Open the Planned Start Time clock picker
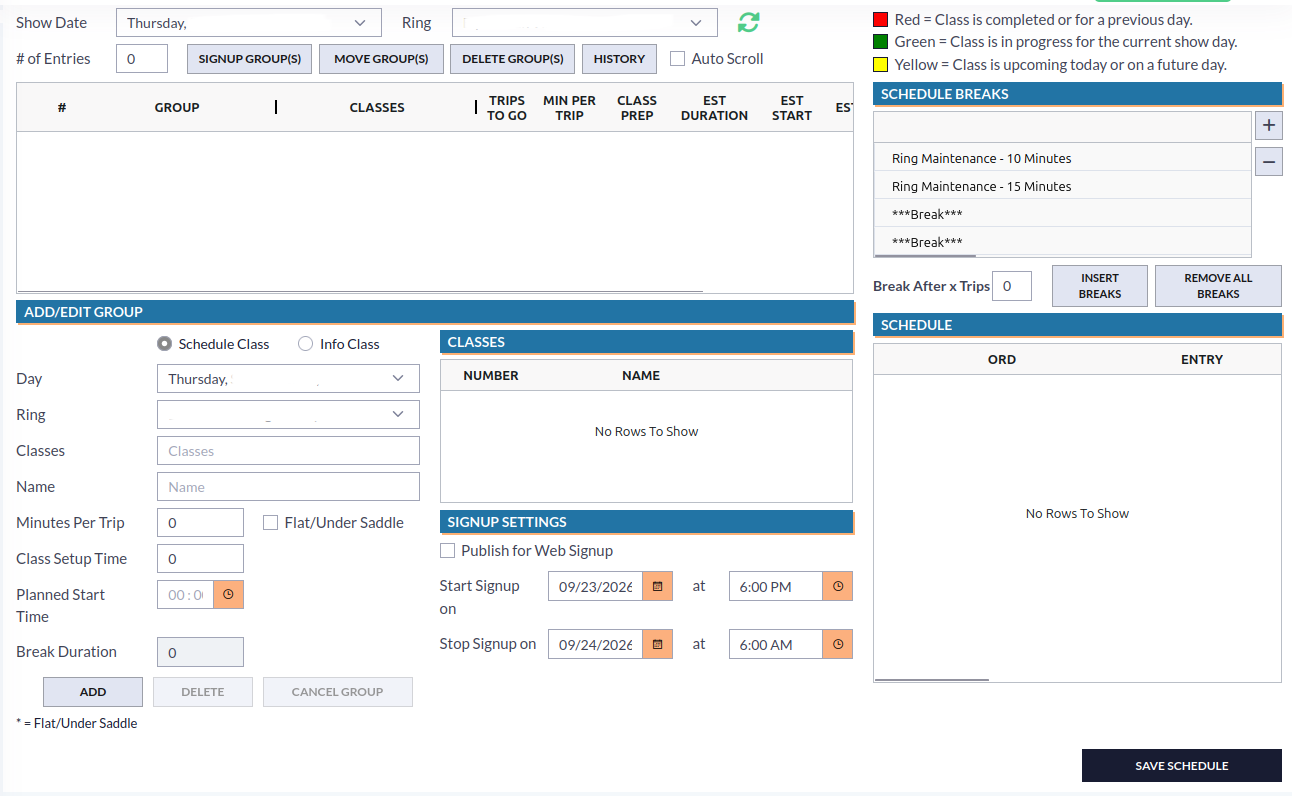 coord(228,594)
